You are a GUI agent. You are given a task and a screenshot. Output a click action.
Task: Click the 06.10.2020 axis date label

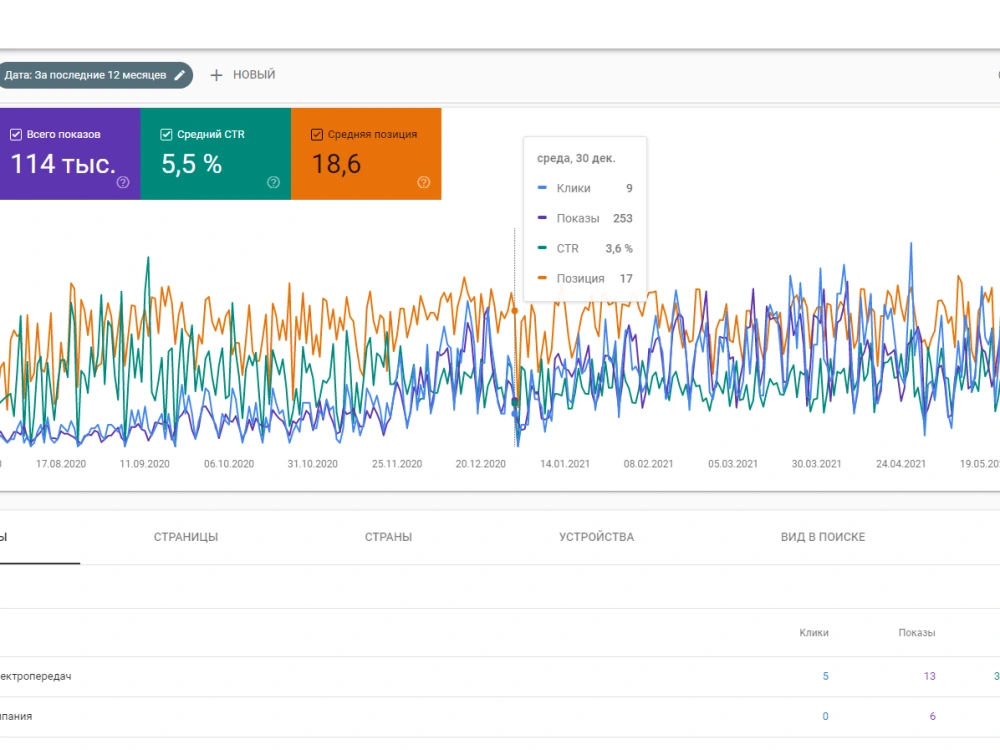point(229,464)
